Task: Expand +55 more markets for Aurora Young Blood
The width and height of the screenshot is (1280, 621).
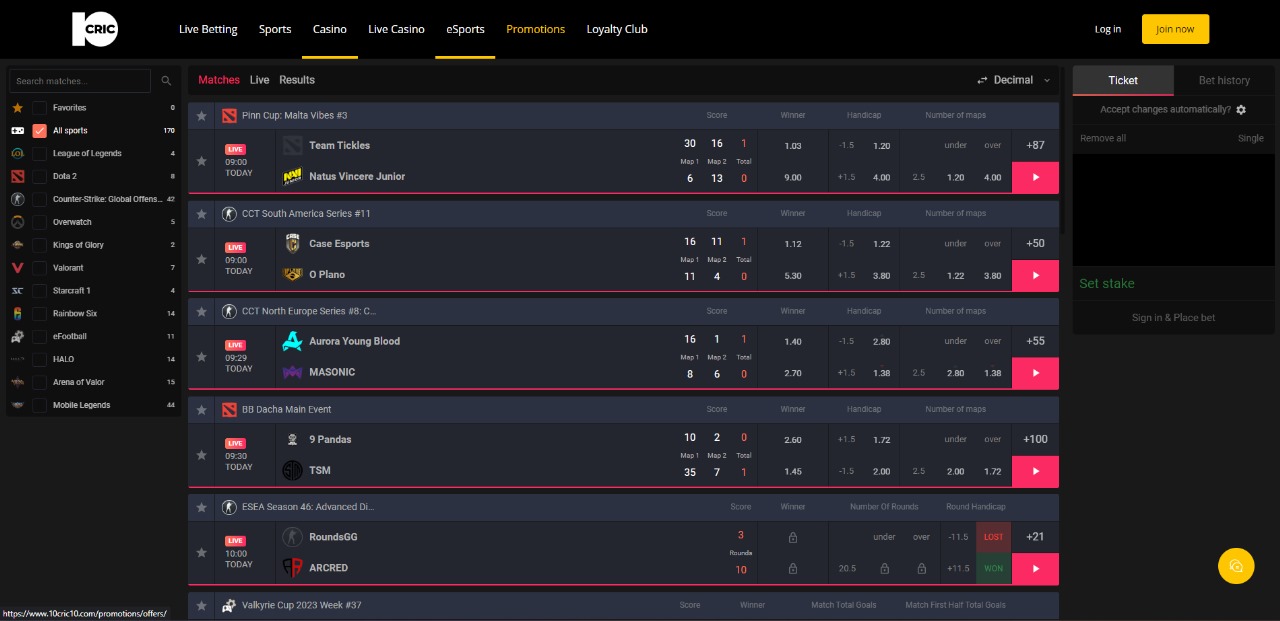Action: pyautogui.click(x=1035, y=341)
